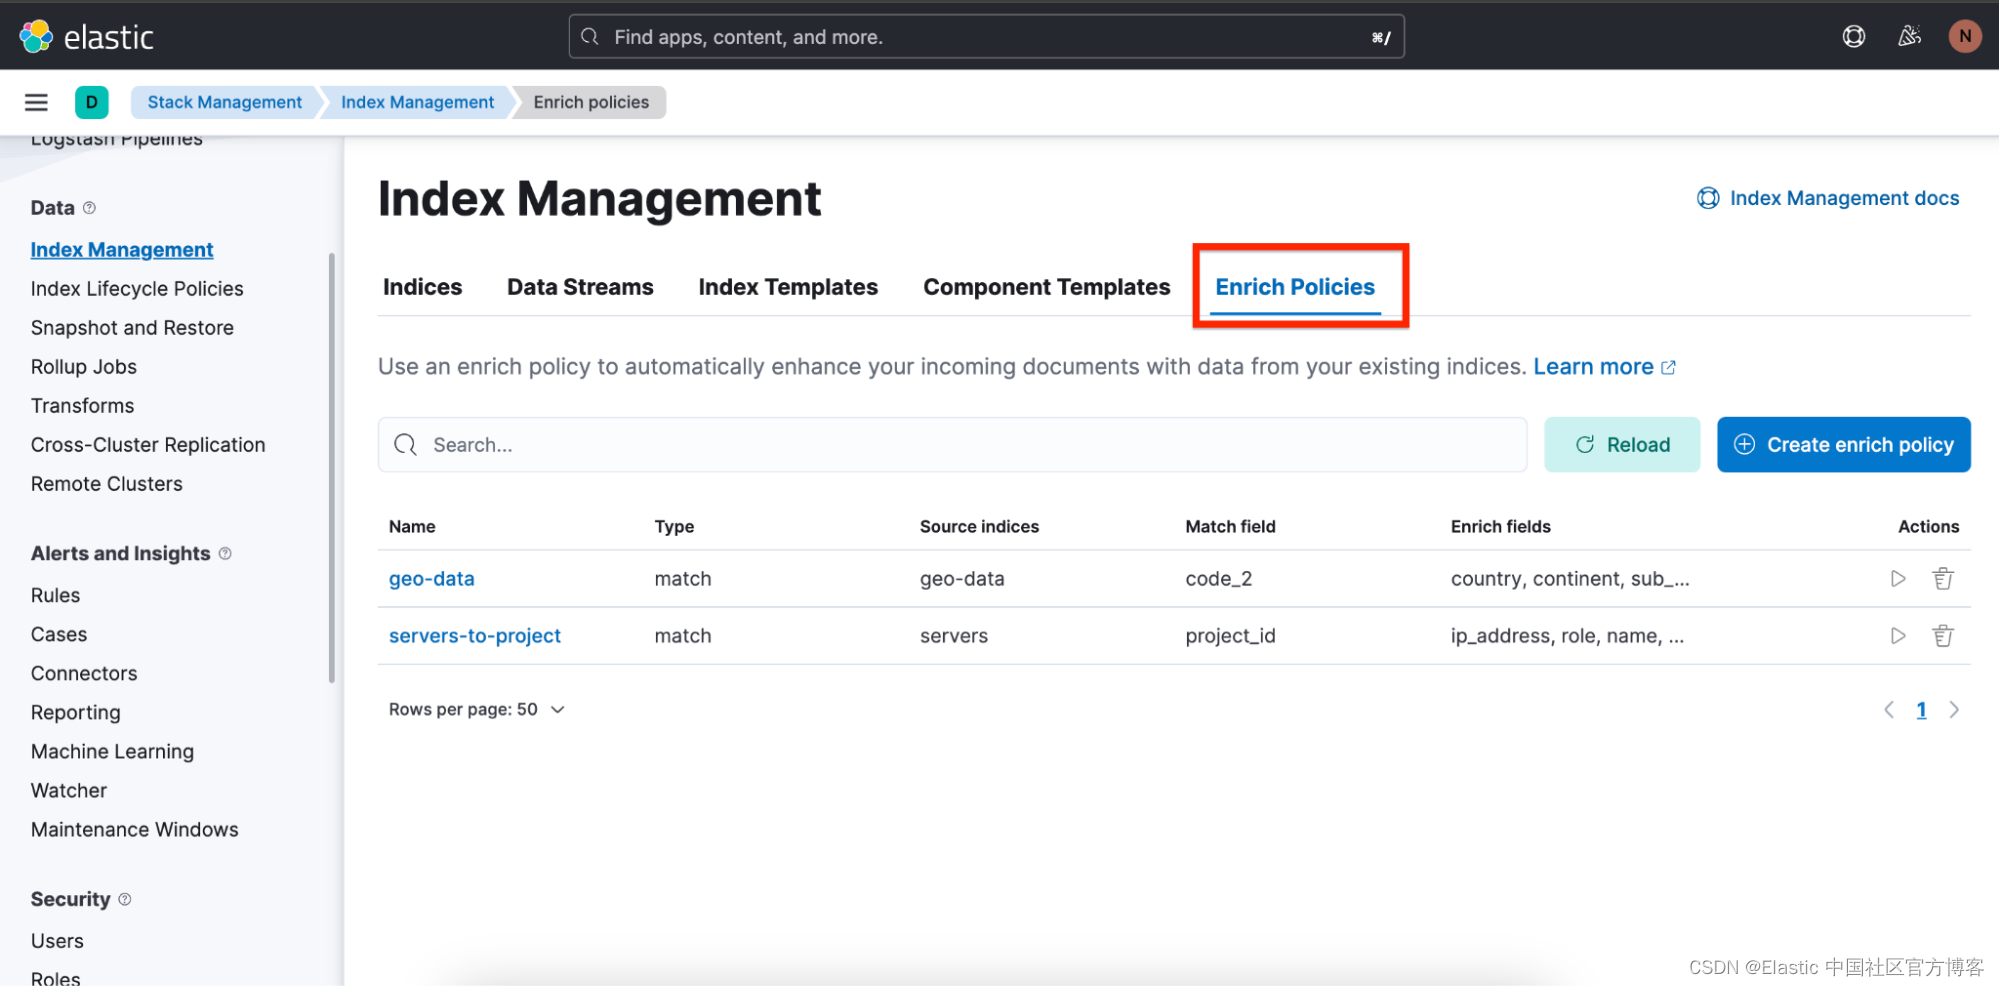The width and height of the screenshot is (1999, 986).
Task: Click Create enrich policy button
Action: pos(1843,445)
